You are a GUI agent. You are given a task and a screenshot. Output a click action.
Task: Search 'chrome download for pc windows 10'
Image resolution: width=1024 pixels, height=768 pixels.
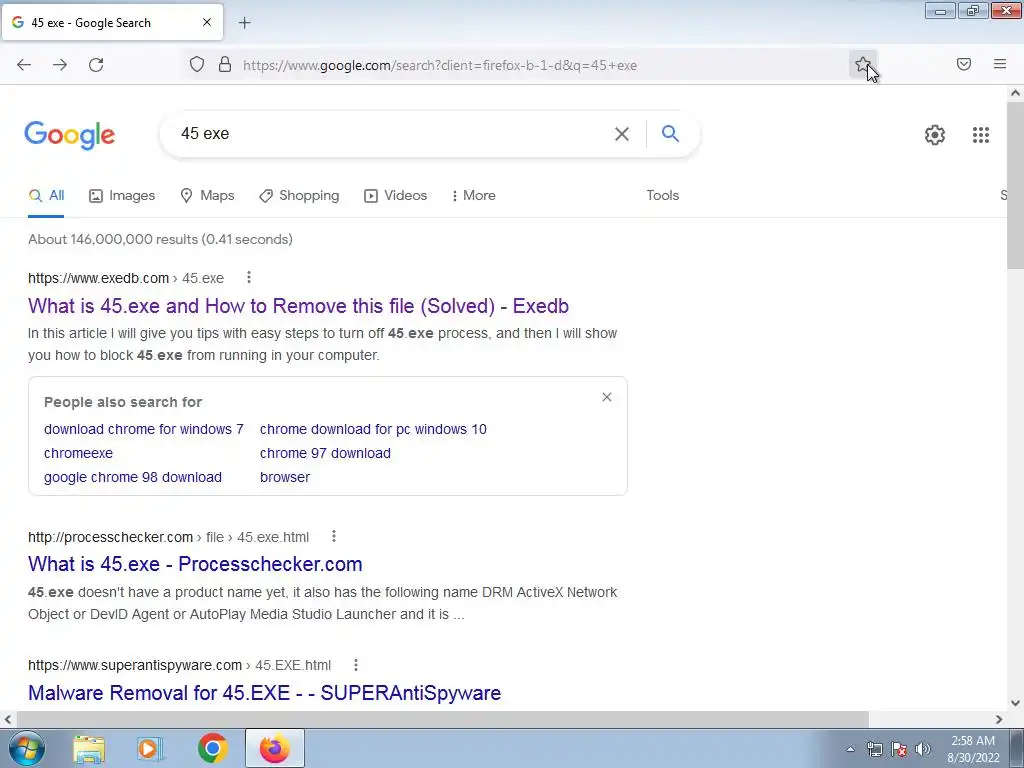tap(373, 429)
